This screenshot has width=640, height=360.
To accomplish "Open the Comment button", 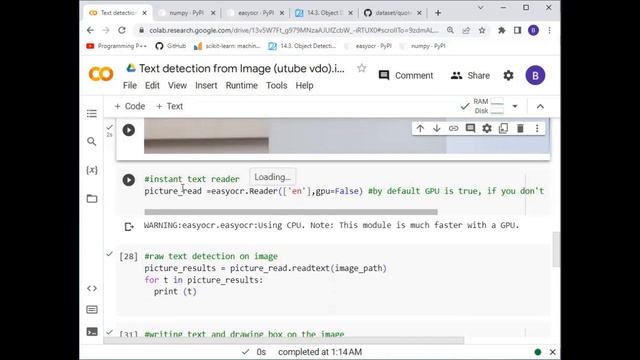I will tap(406, 76).
